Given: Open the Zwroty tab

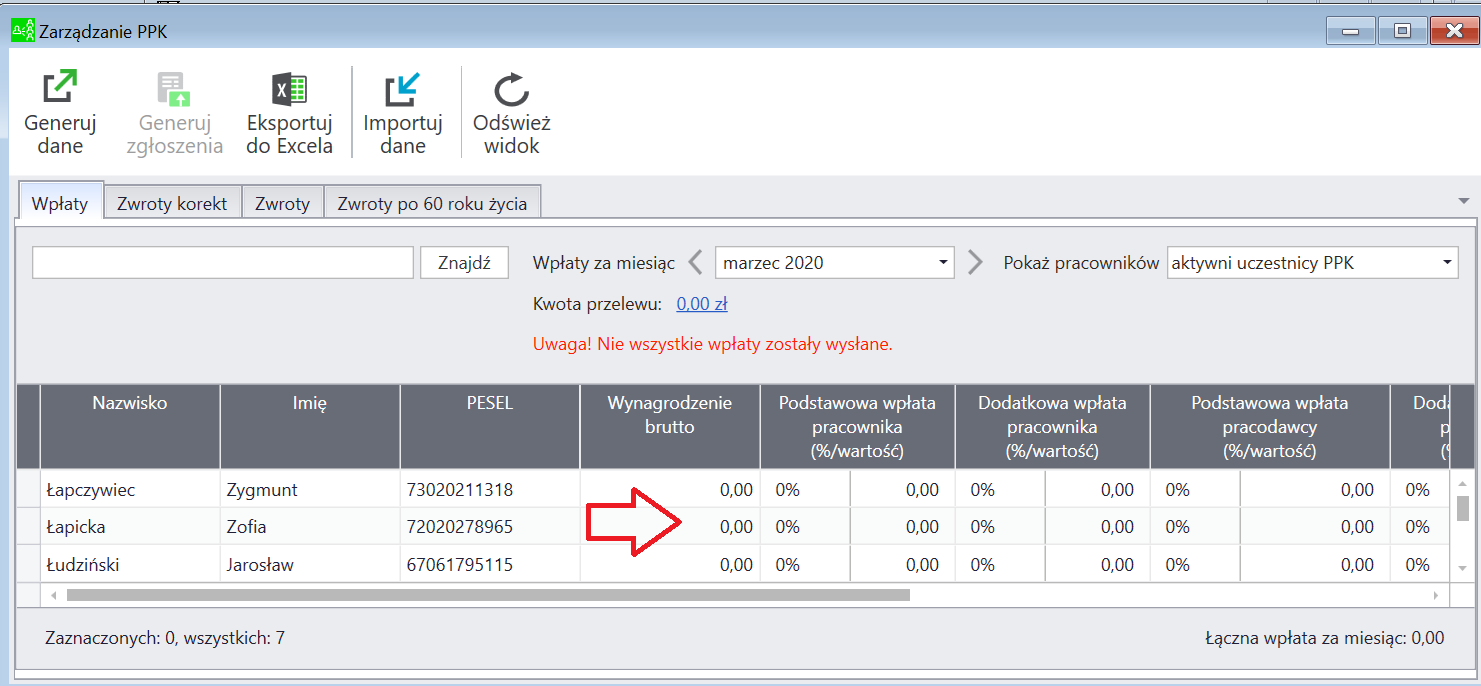Looking at the screenshot, I should tap(282, 204).
